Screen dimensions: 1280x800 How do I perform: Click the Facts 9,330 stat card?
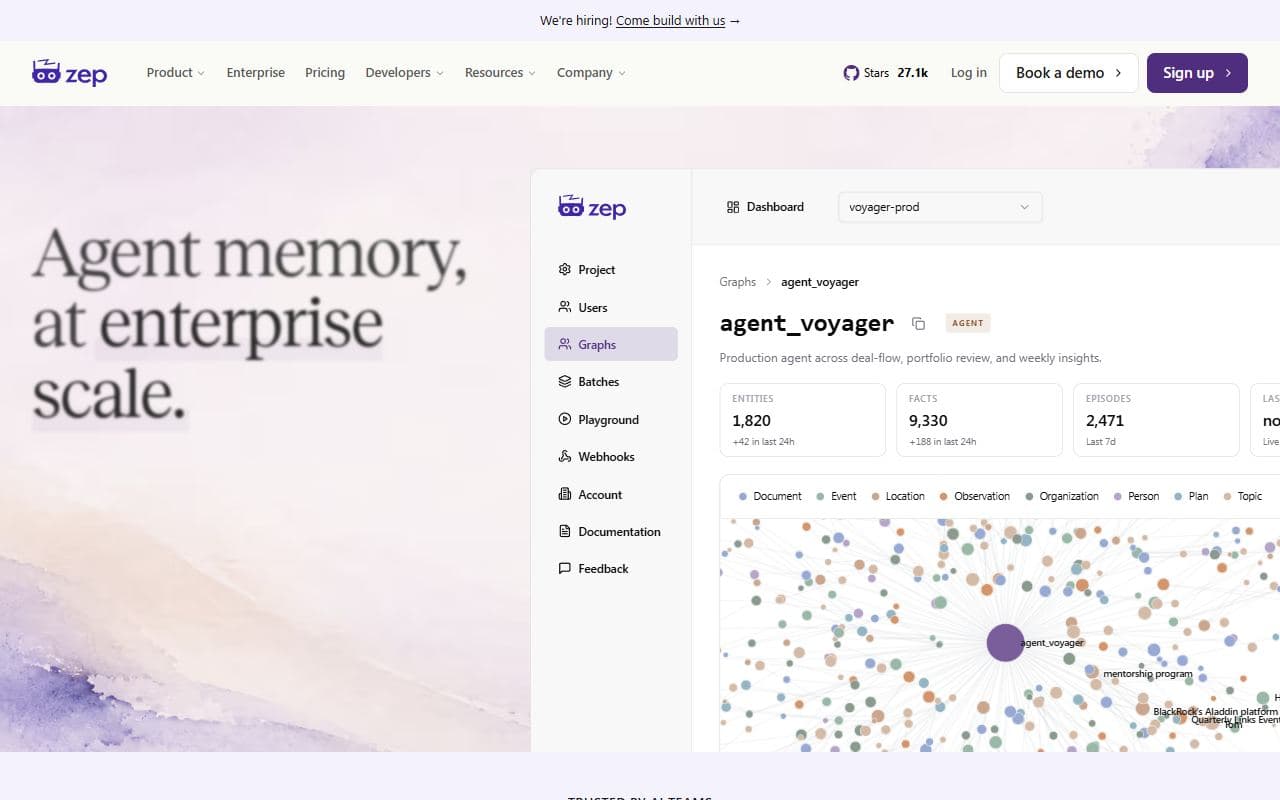point(979,420)
